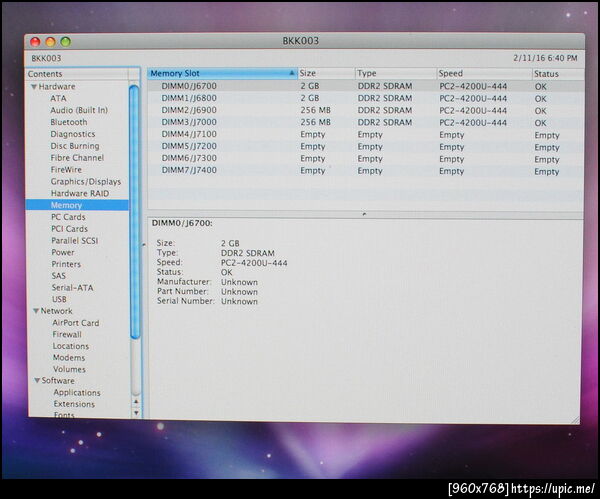Open Serial-ATA information
Screen dimensions: 600x499
point(73,287)
